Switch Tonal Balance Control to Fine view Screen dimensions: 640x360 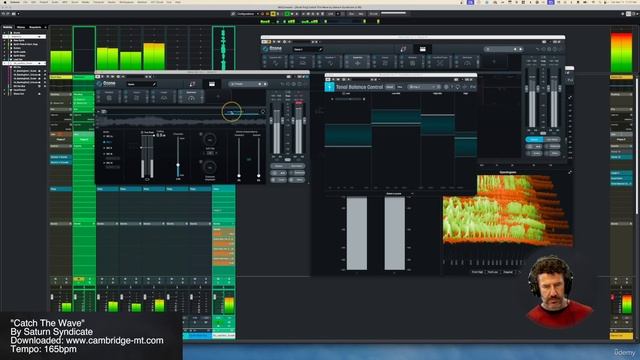click(400, 87)
